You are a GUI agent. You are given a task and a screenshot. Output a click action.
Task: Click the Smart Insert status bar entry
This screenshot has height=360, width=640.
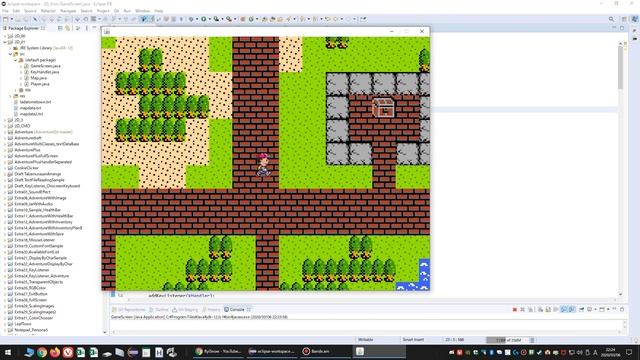click(413, 340)
